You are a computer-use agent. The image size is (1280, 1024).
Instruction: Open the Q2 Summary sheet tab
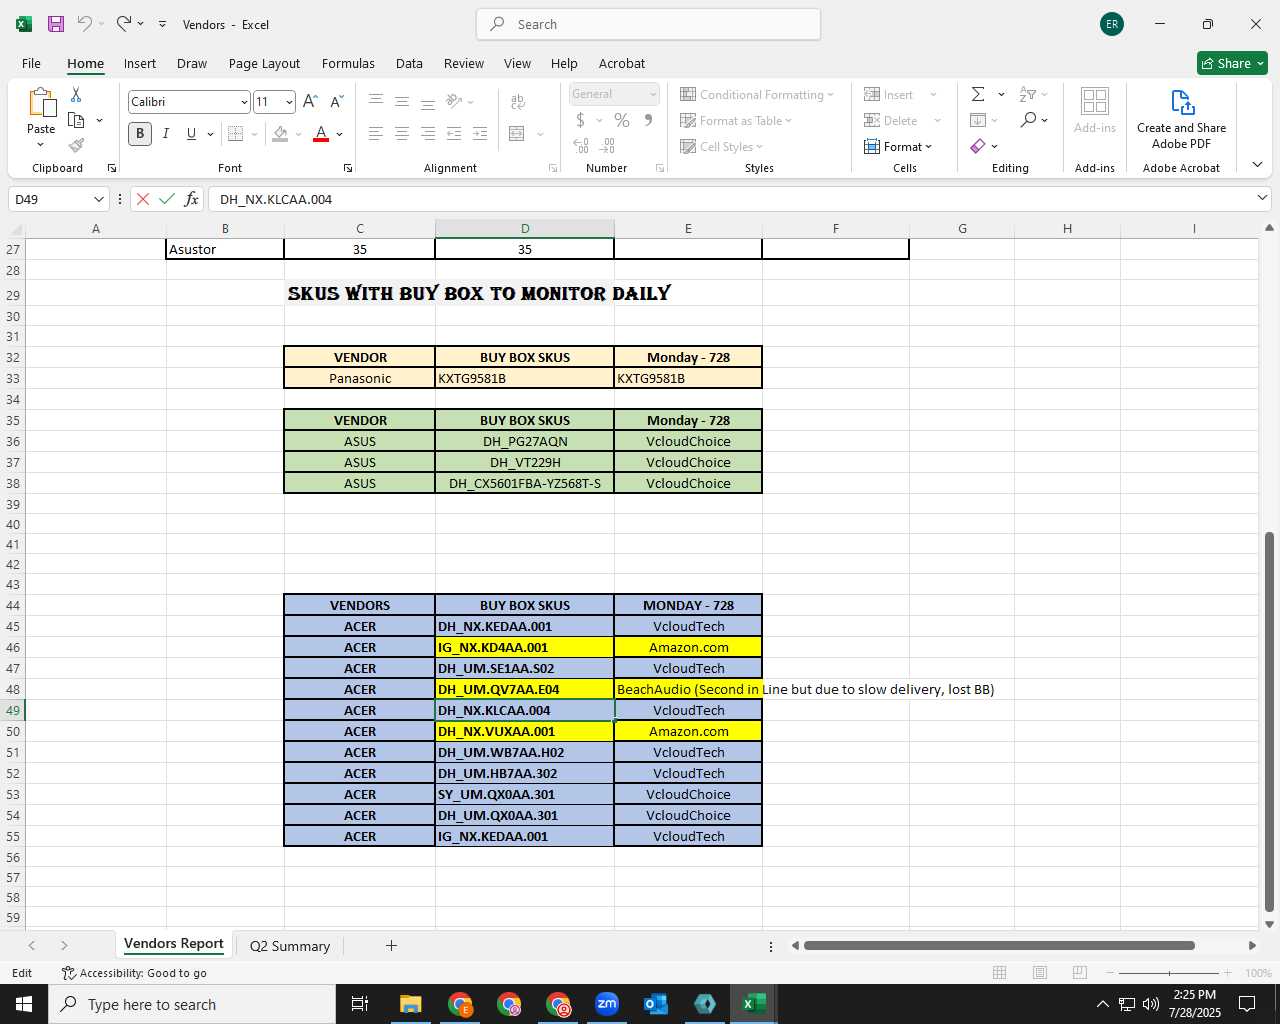290,946
